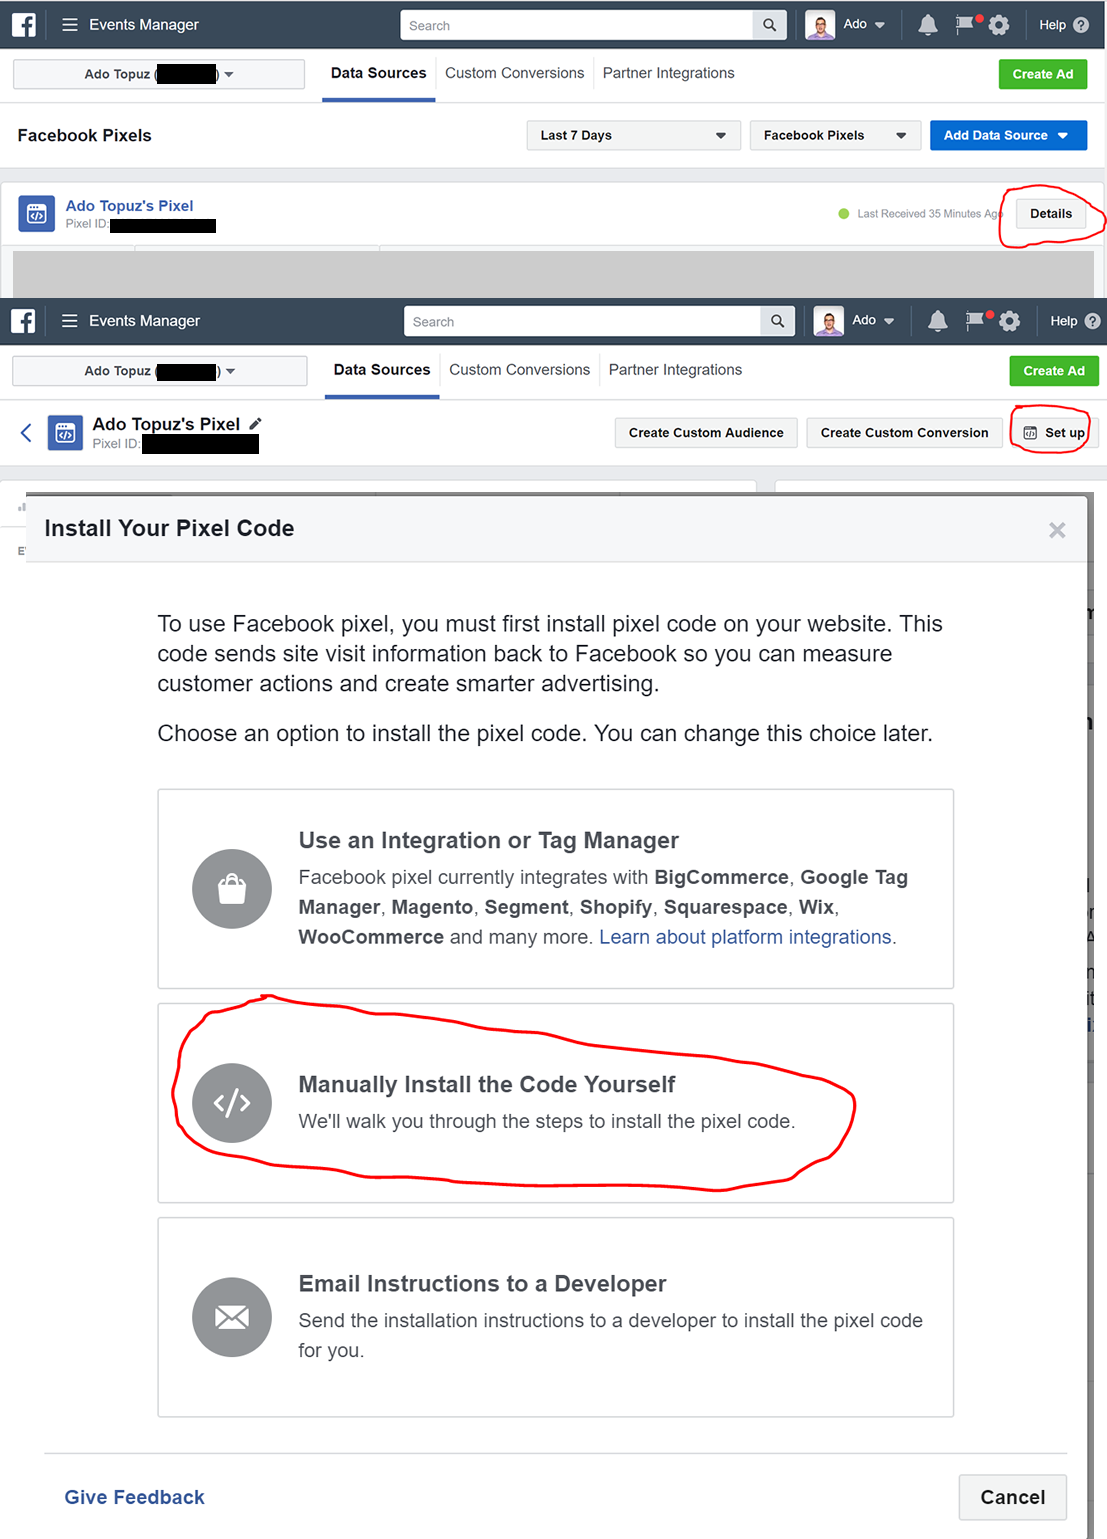1107x1539 pixels.
Task: Choose Email Instructions to a Developer
Action: tap(556, 1317)
